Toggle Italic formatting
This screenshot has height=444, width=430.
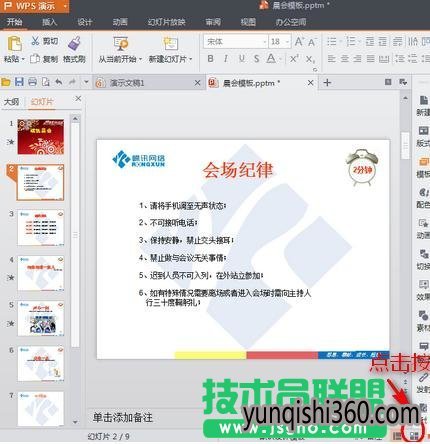tap(226, 59)
